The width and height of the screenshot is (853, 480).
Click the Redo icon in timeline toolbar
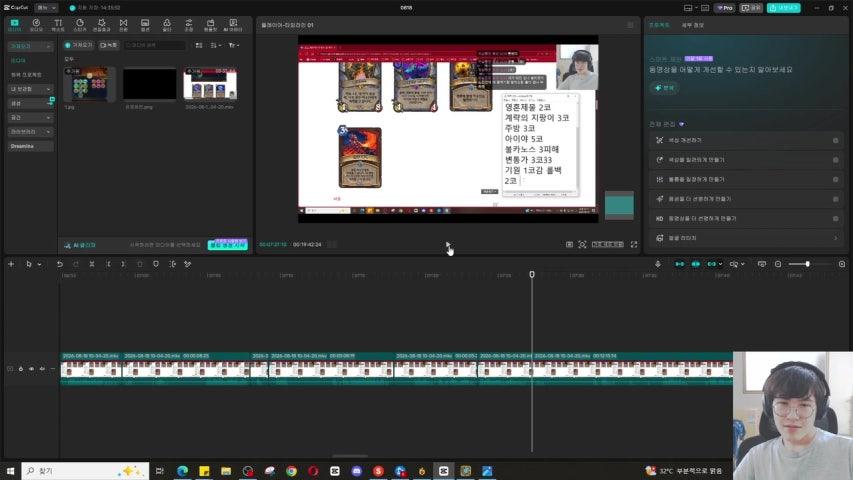pyautogui.click(x=76, y=264)
